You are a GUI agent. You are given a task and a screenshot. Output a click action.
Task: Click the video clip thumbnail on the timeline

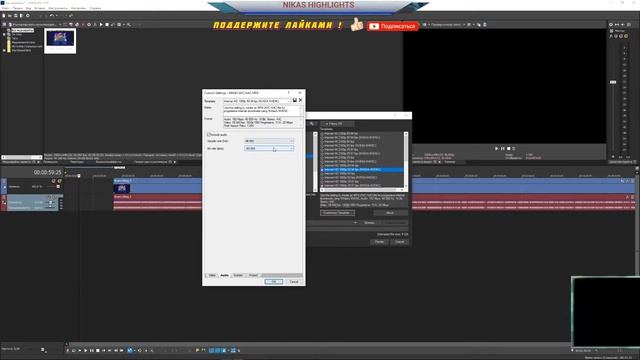122,188
